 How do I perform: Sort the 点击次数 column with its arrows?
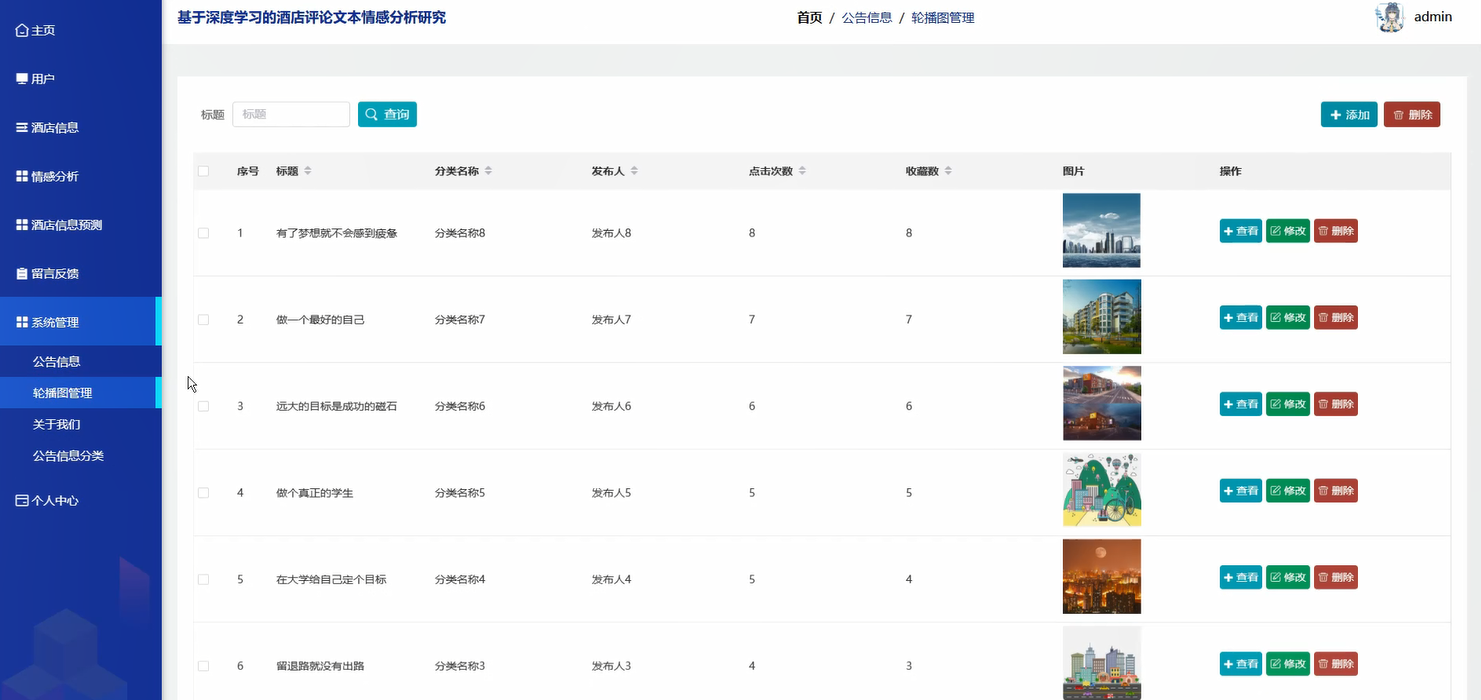(802, 171)
